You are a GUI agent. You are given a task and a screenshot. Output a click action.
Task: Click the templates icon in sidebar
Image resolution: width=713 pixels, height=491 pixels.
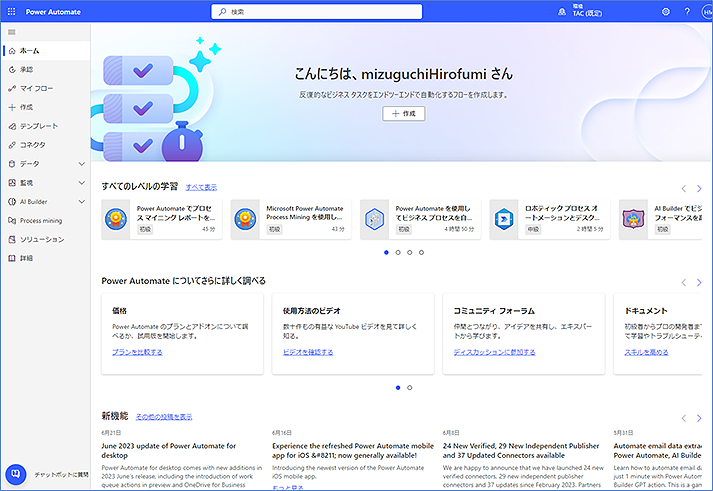[x=12, y=126]
